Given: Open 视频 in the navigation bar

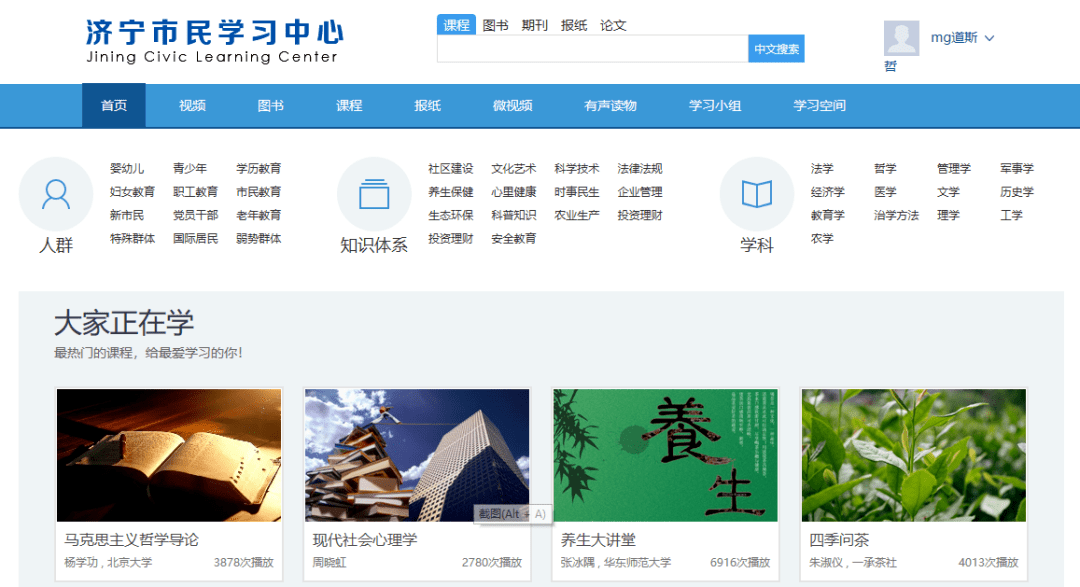Looking at the screenshot, I should (192, 106).
